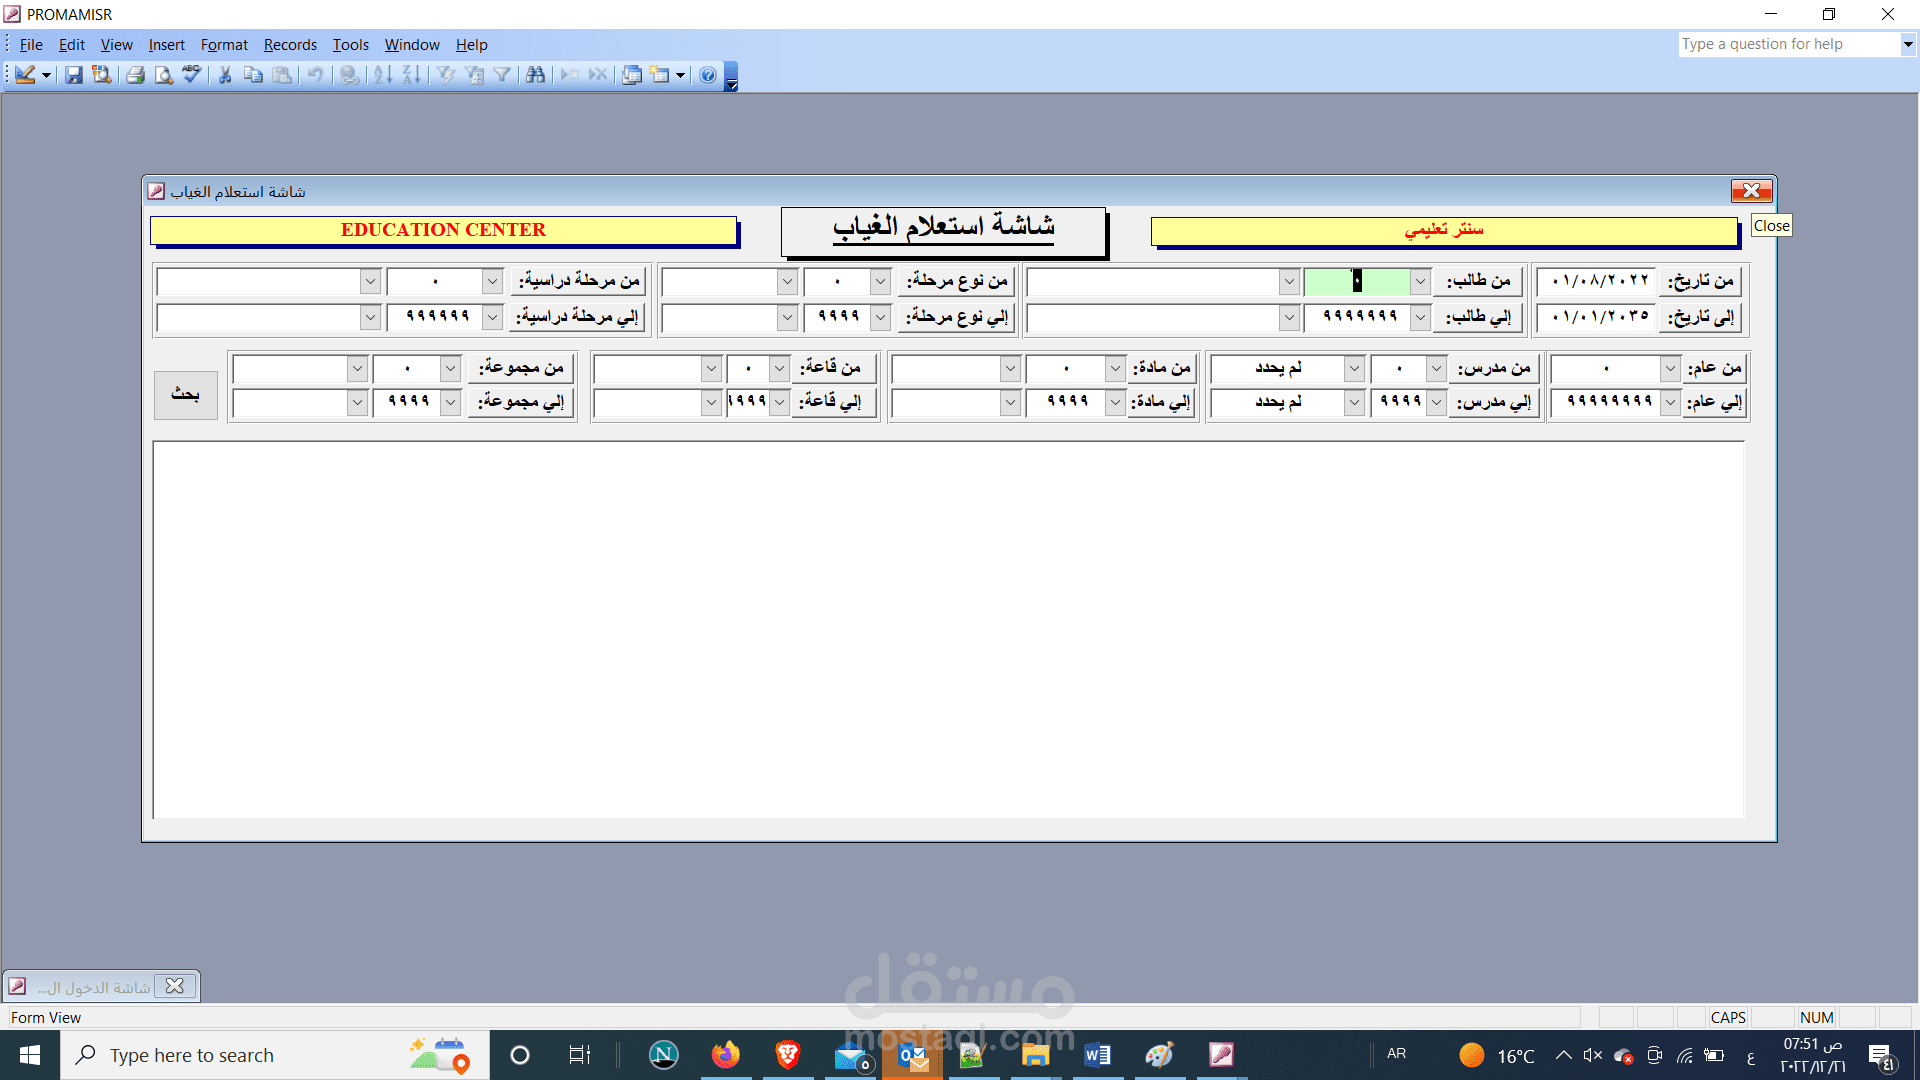The height and width of the screenshot is (1080, 1920).
Task: Click the New Object toolbar icon
Action: pyautogui.click(x=660, y=75)
